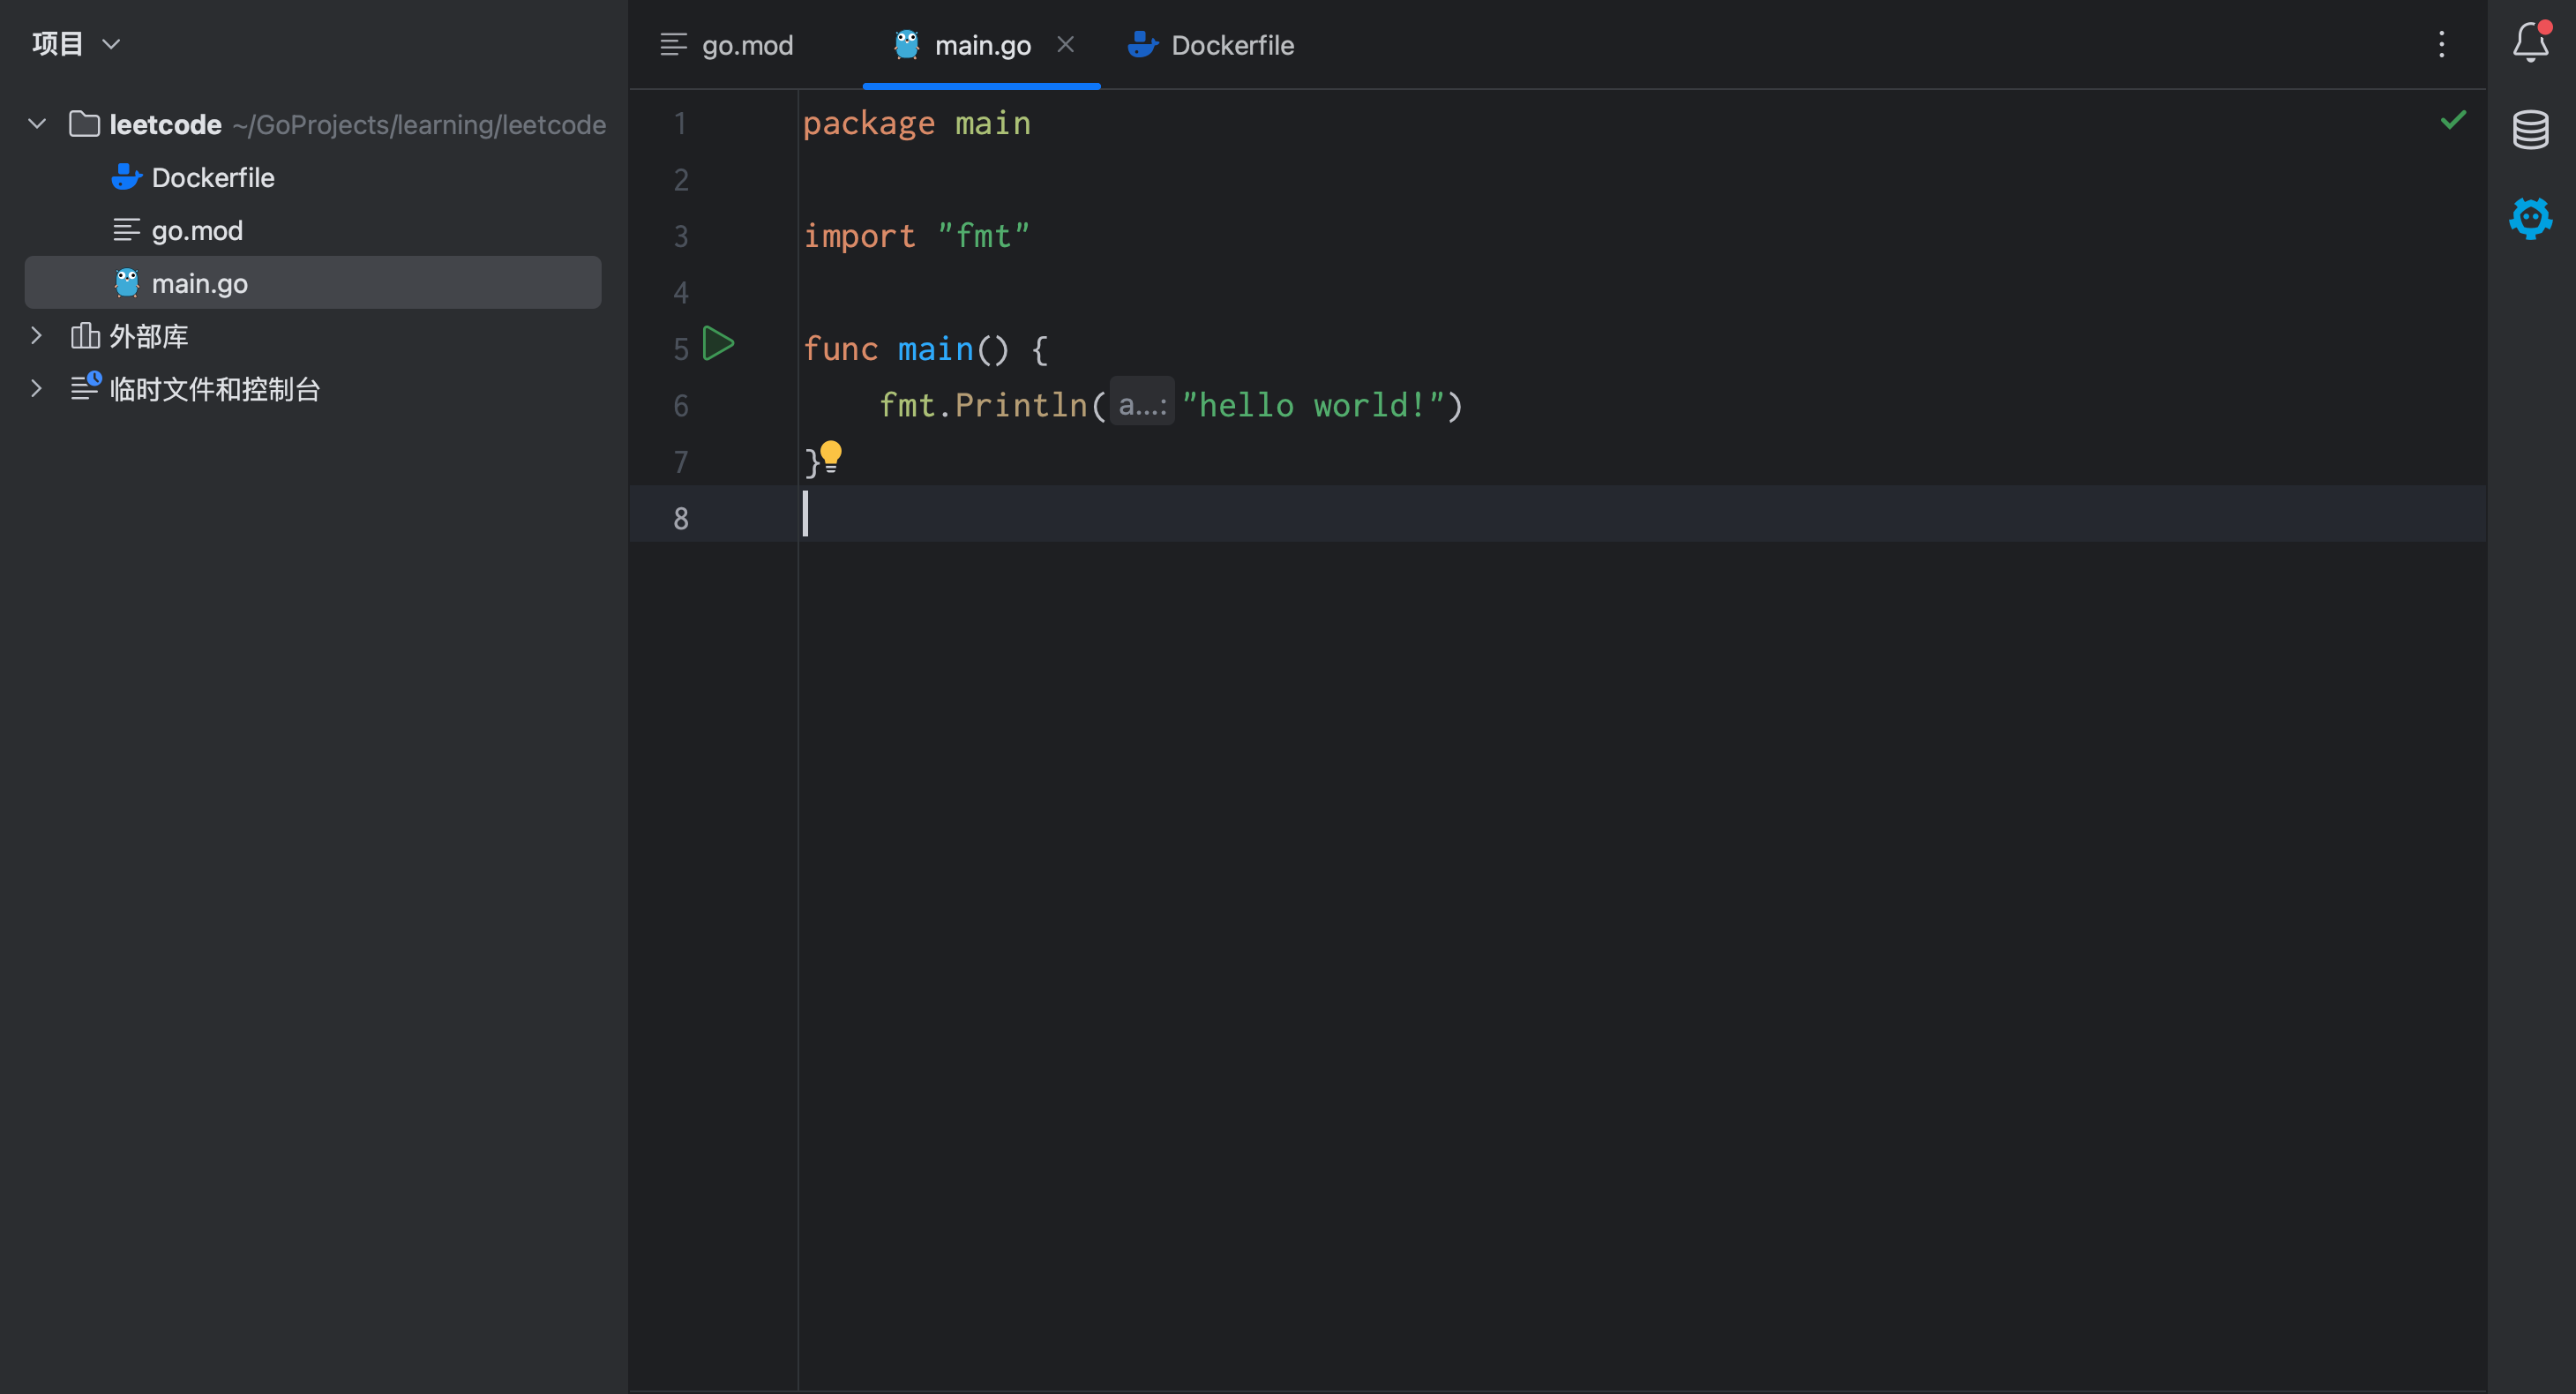Viewport: 2576px width, 1394px height.
Task: Switch to the go.mod tab
Action: coord(746,45)
